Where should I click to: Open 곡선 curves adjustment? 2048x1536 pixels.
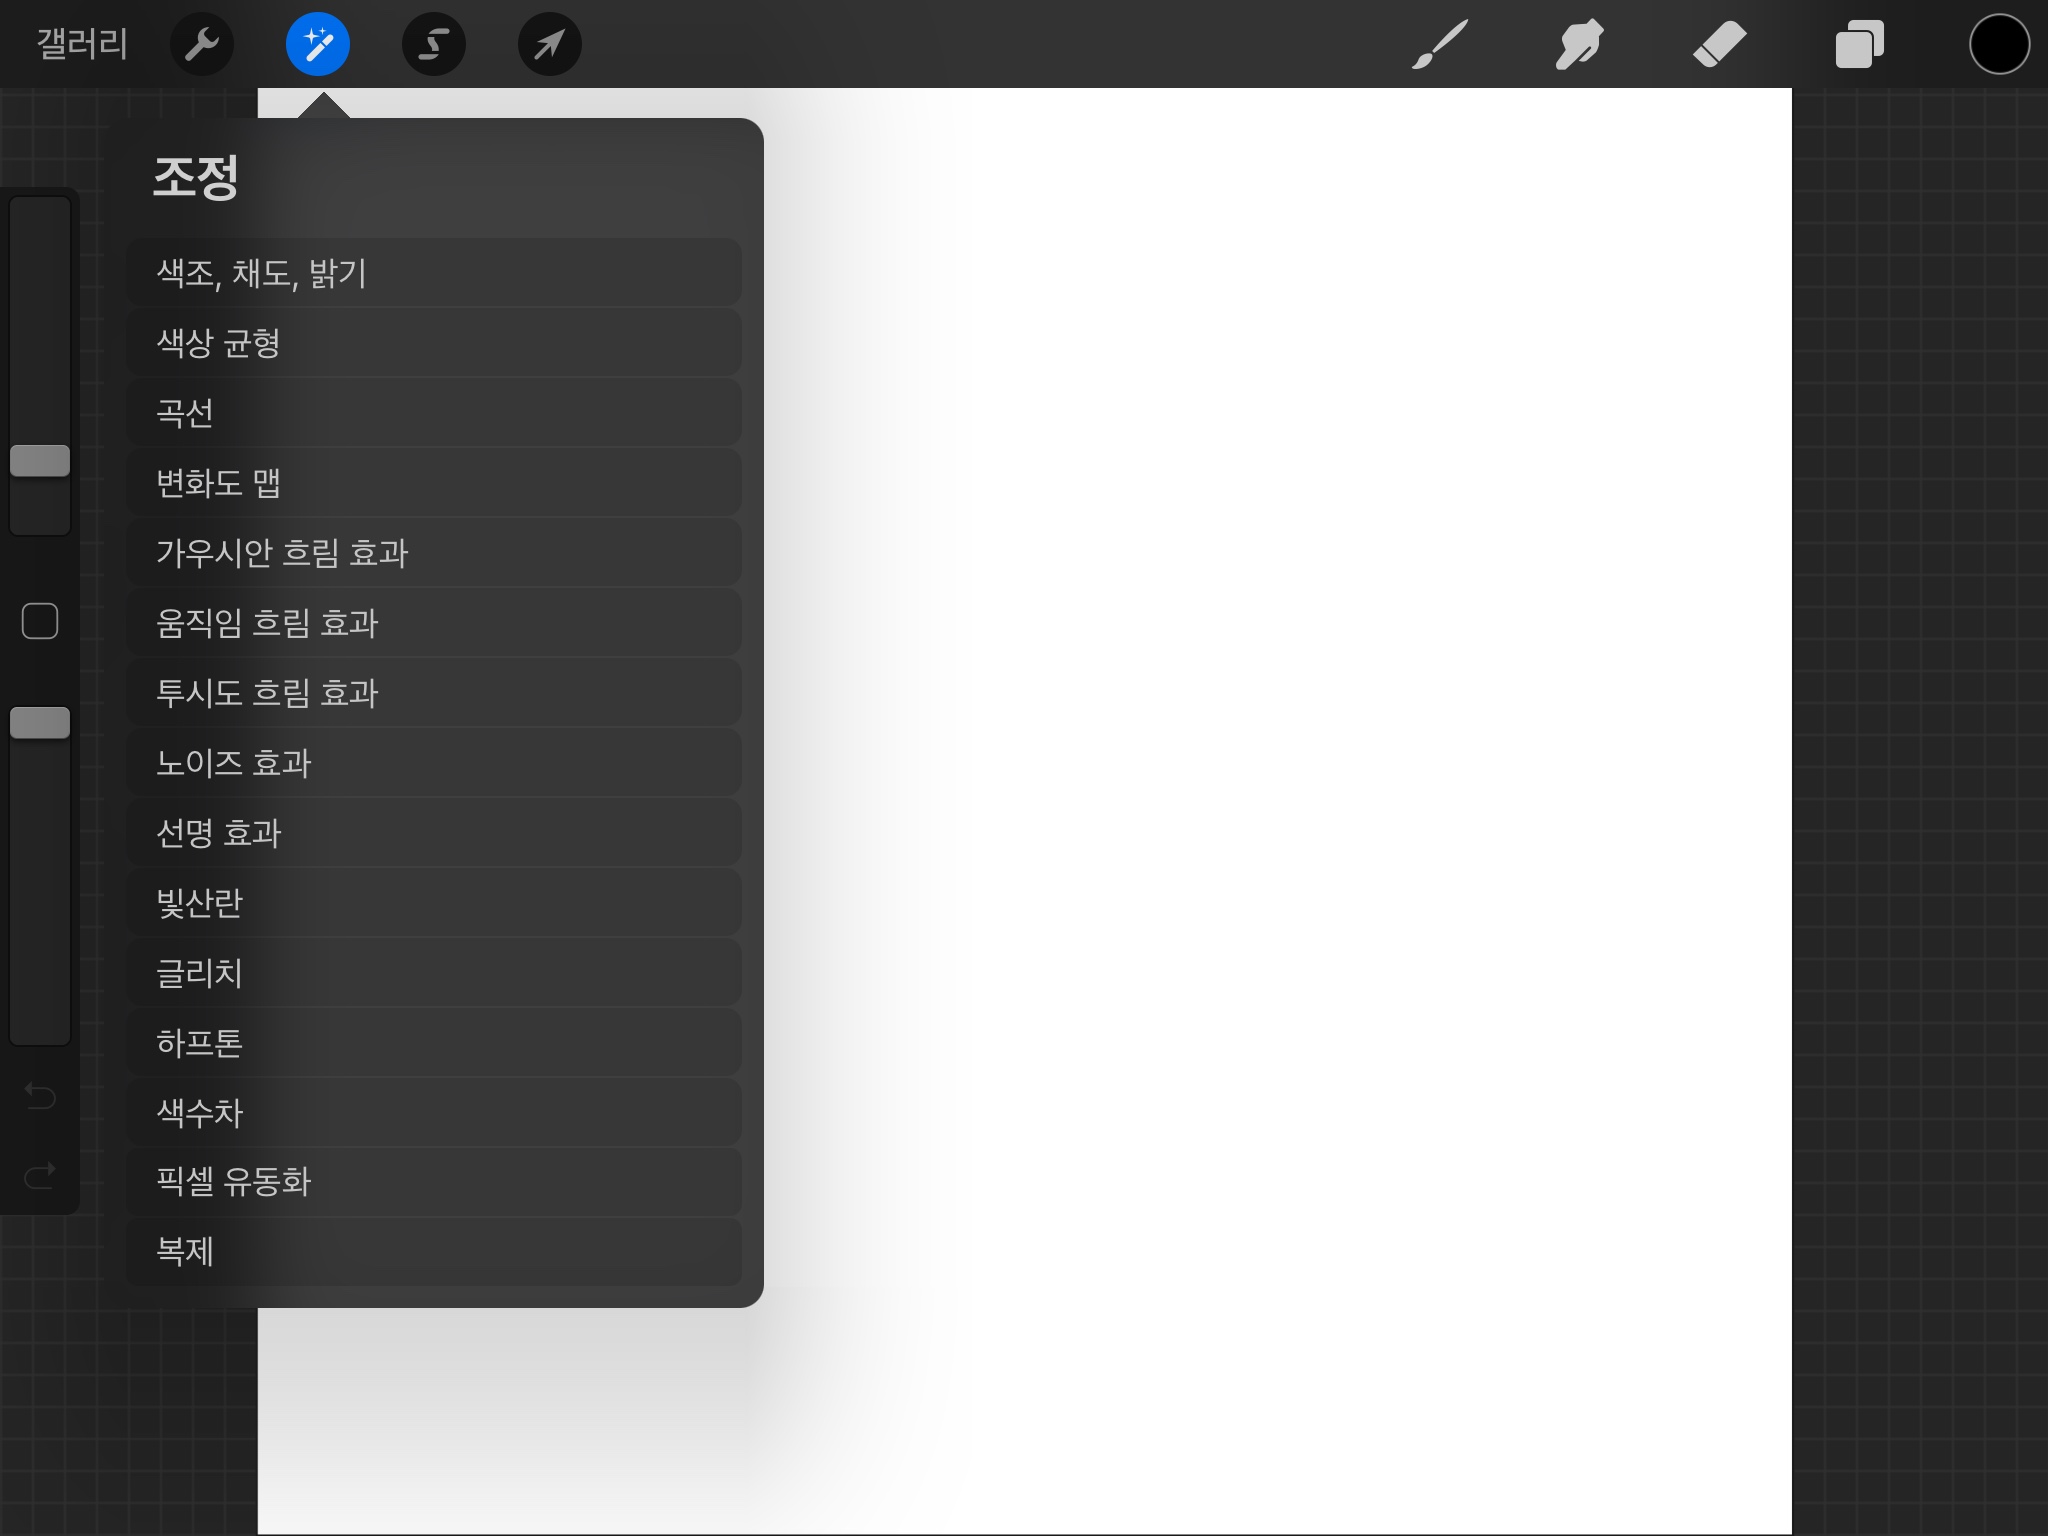click(434, 413)
